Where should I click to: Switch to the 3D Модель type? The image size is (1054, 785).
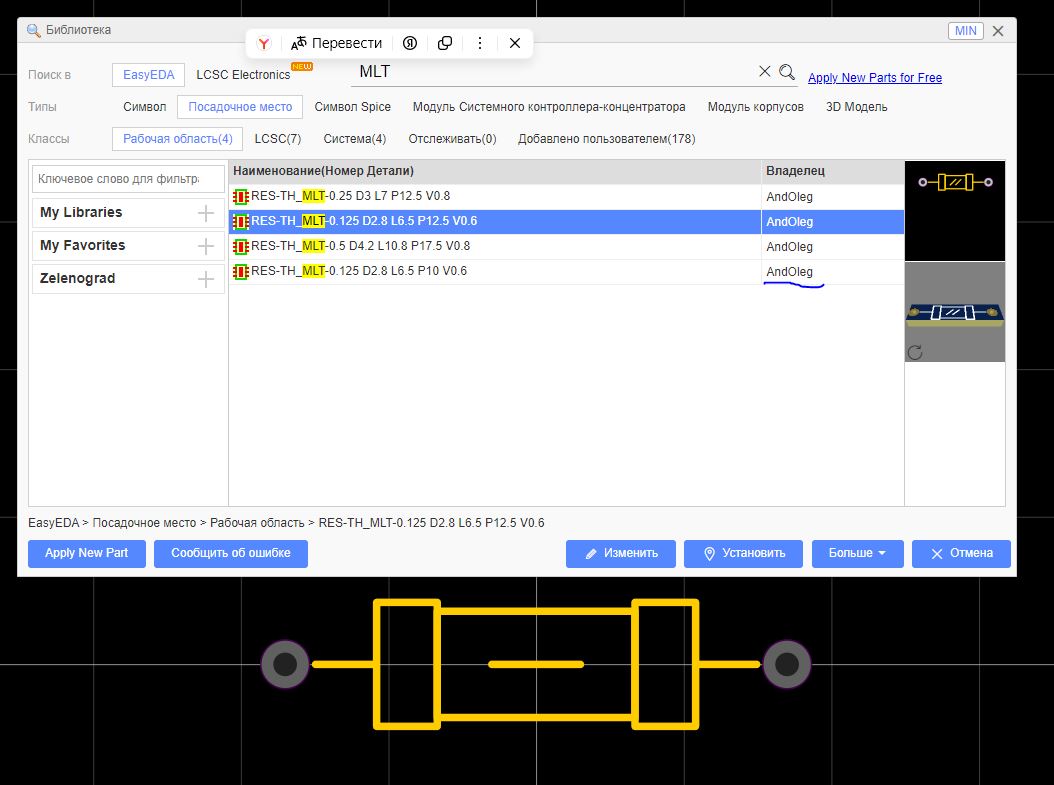[x=856, y=107]
